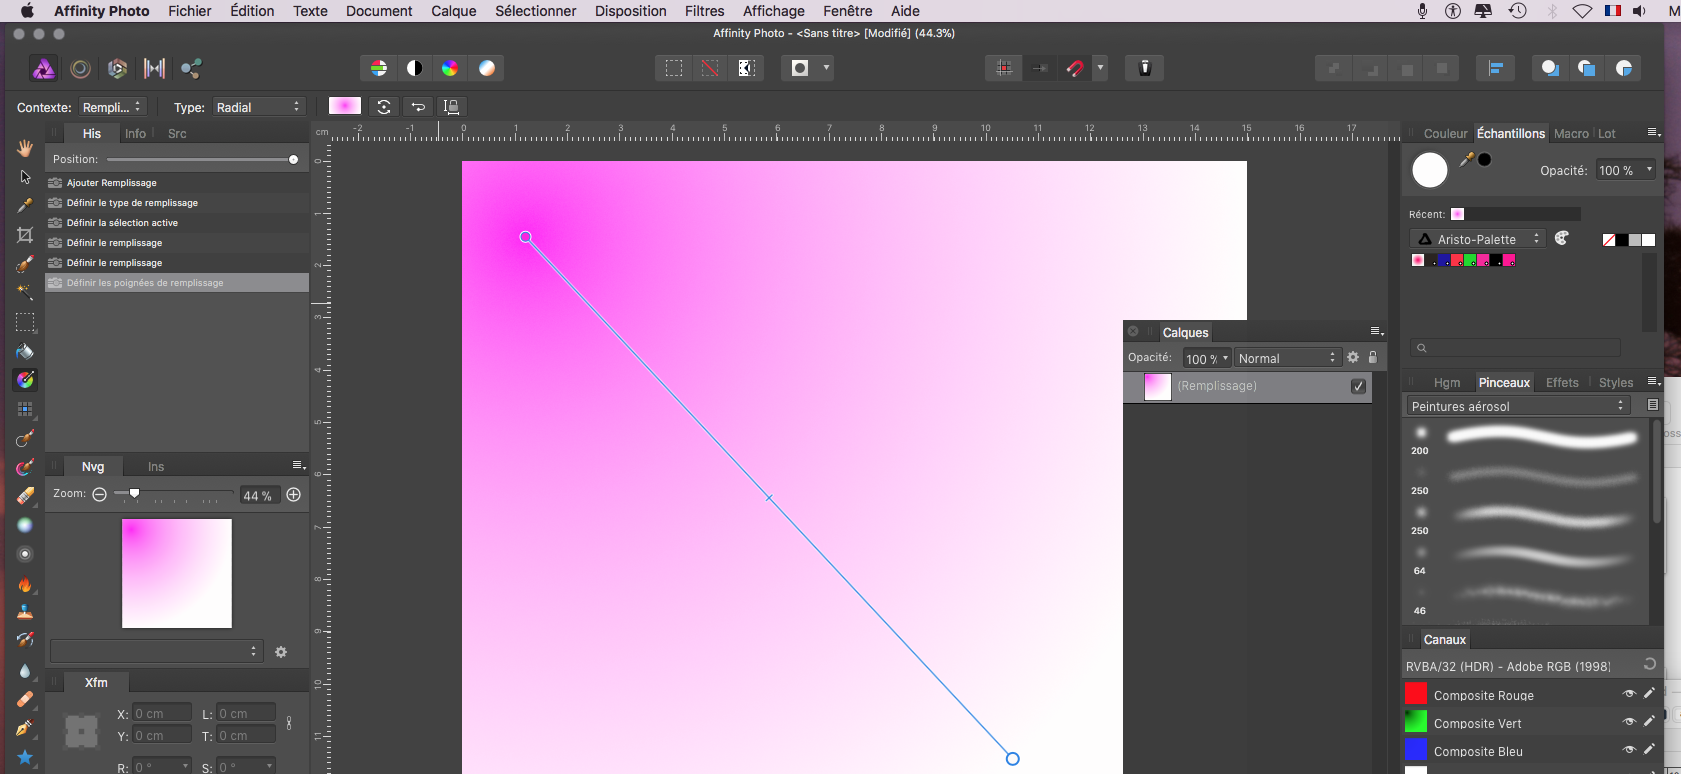Select the Clone stamp tool
Screen dimensions: 1681x774
tap(25, 612)
